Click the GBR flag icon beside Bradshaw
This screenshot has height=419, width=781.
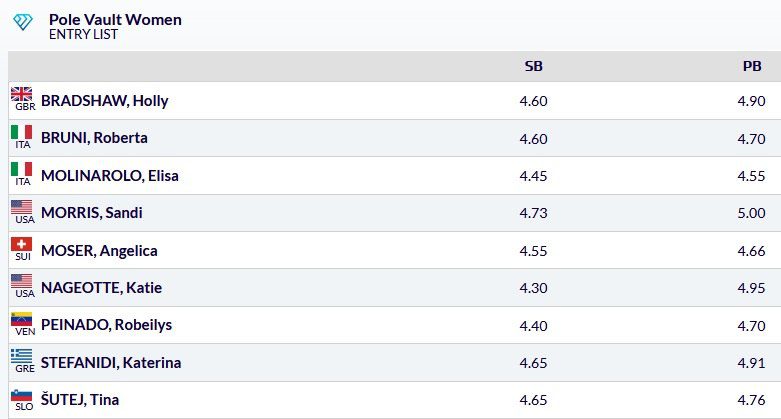coord(21,94)
